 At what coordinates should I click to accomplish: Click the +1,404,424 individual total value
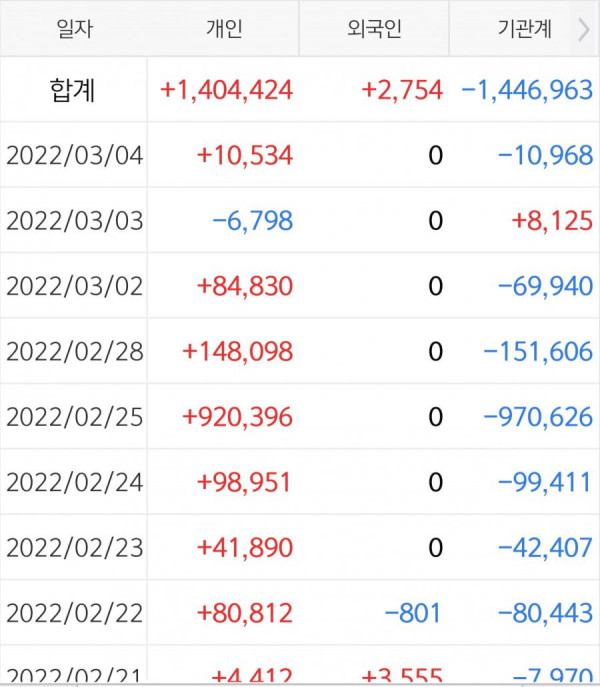click(226, 90)
